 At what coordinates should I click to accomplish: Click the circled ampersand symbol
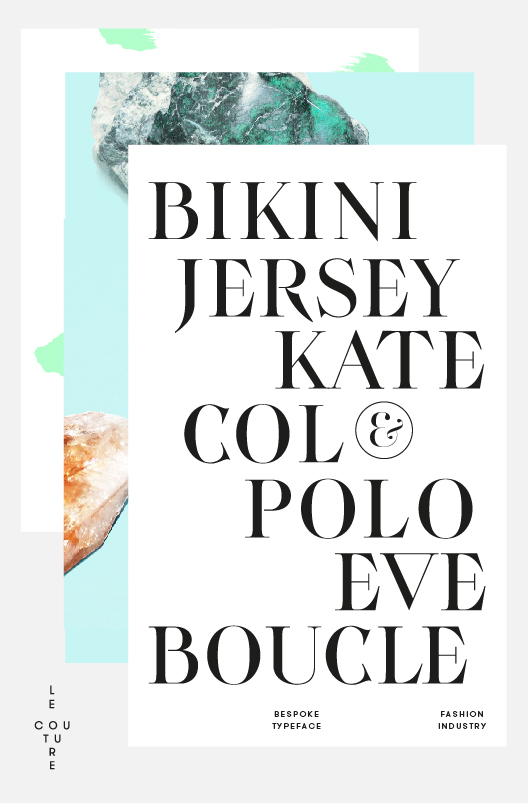(x=384, y=429)
